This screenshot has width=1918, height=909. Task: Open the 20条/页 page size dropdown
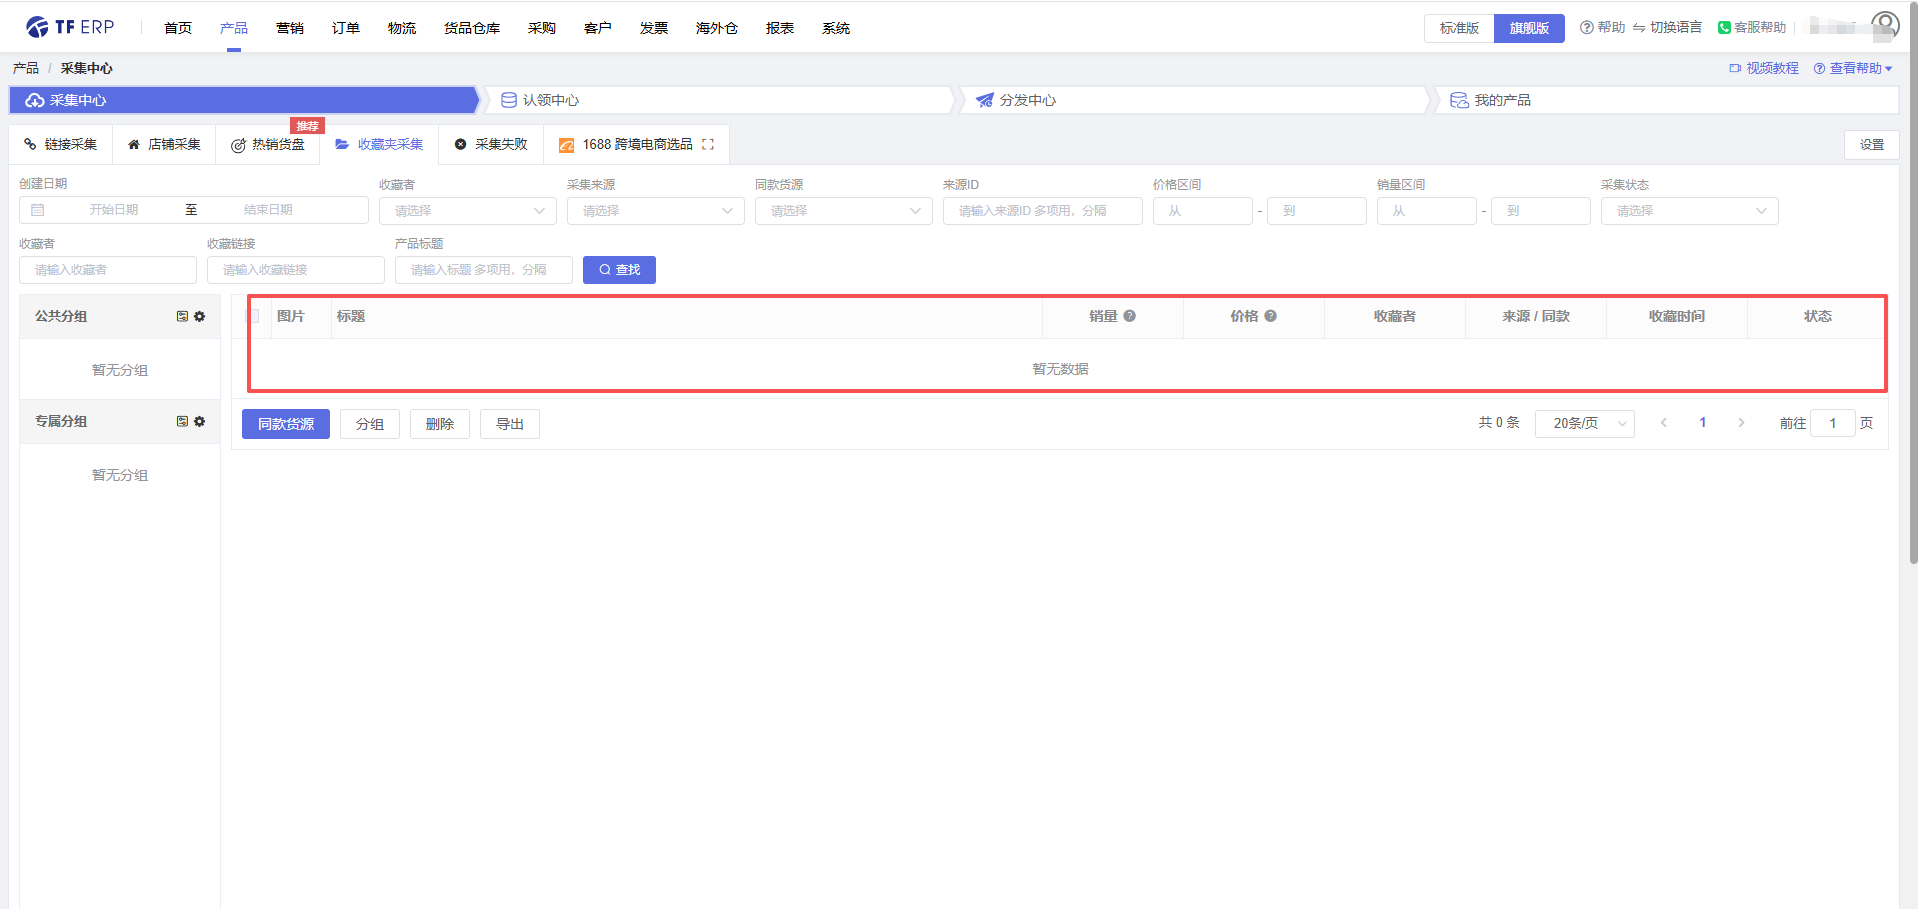tap(1584, 423)
